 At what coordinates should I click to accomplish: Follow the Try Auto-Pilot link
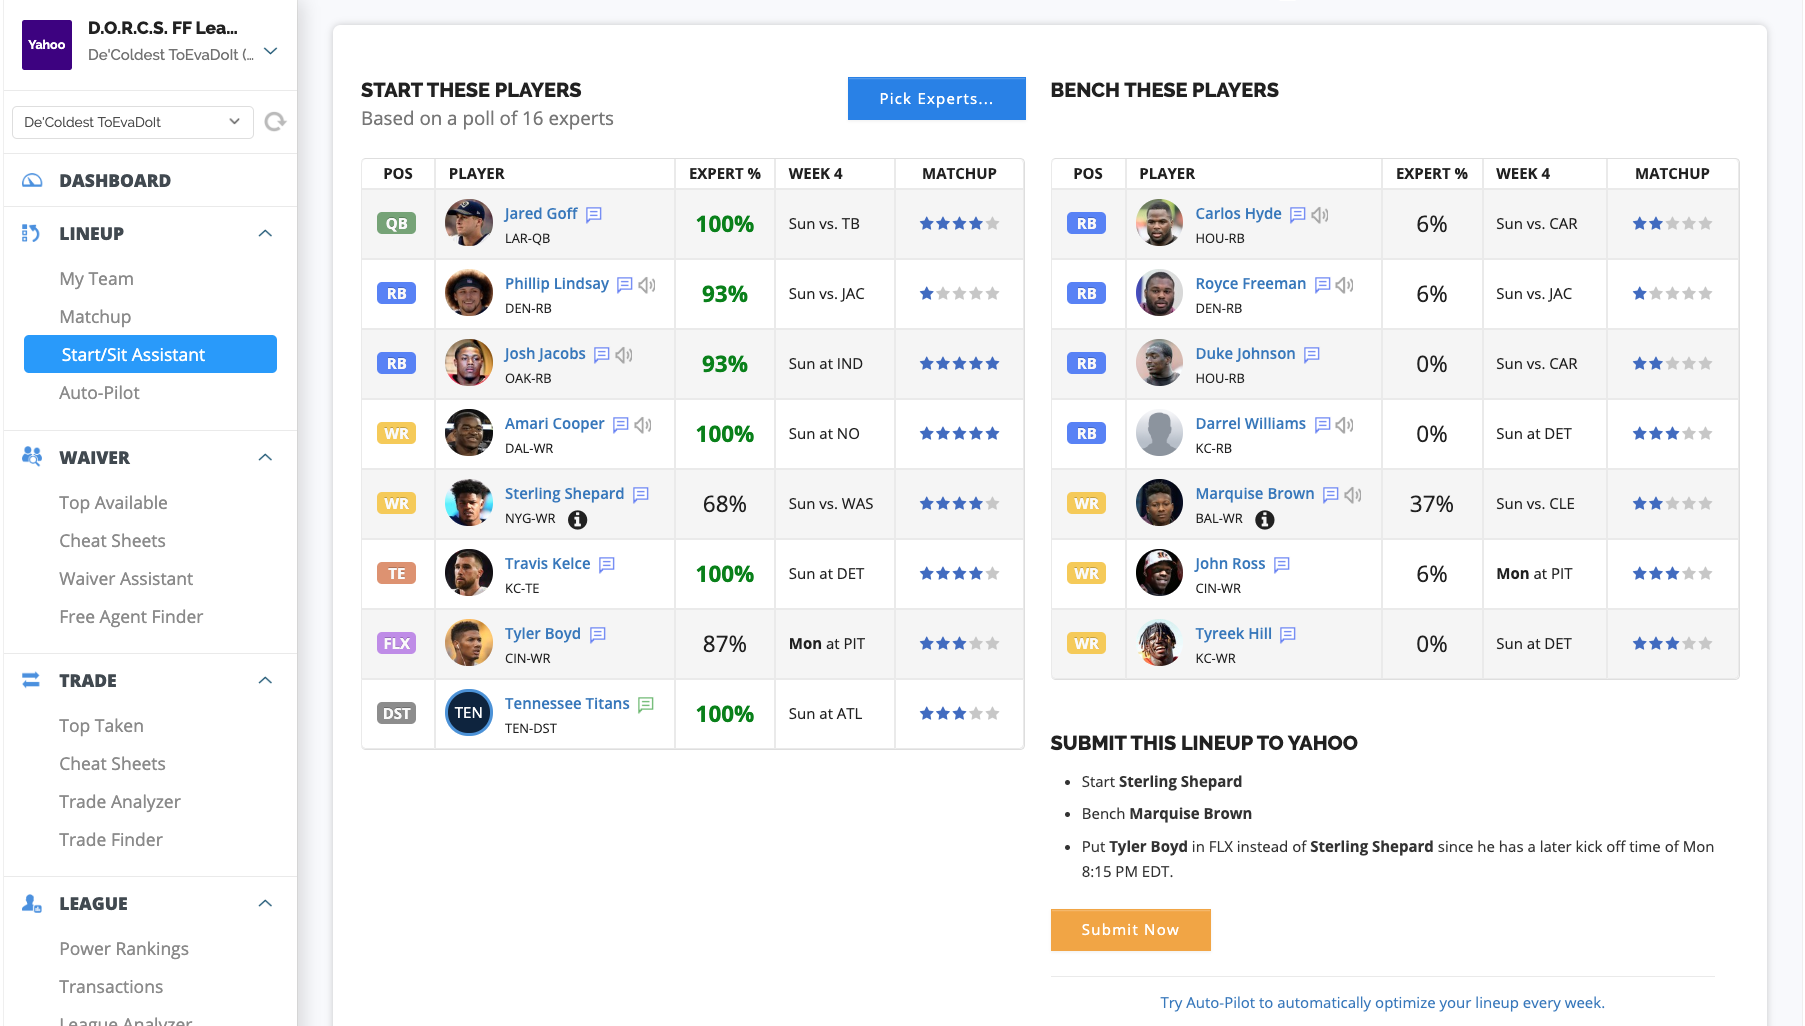pos(1382,1002)
